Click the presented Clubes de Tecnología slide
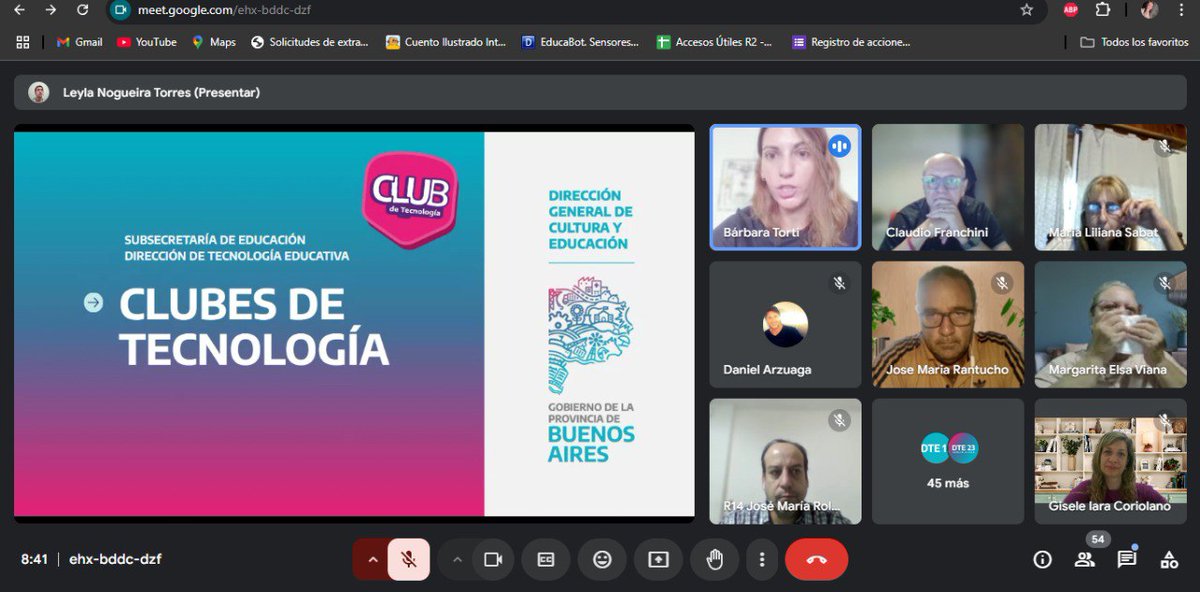The image size is (1200, 592). pos(354,324)
